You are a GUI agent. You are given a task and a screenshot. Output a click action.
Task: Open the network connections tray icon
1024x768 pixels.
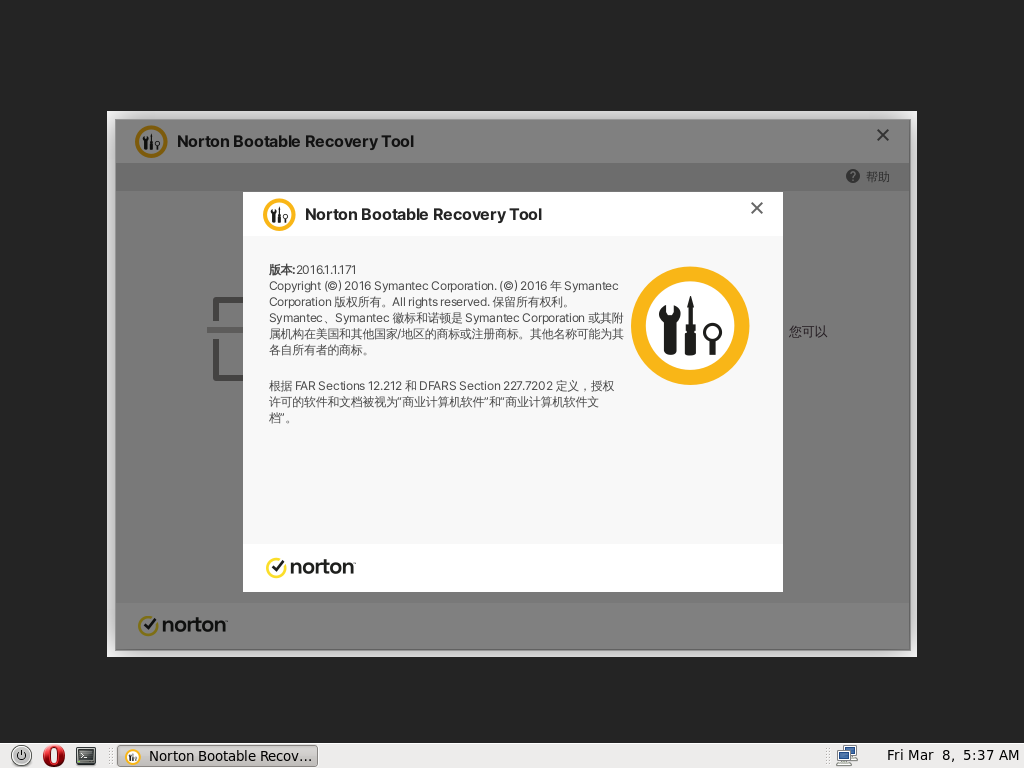coord(847,756)
